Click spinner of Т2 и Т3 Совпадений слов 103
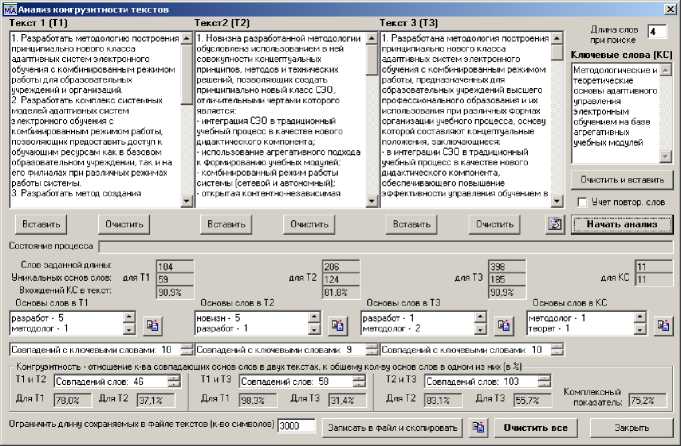 (544, 382)
